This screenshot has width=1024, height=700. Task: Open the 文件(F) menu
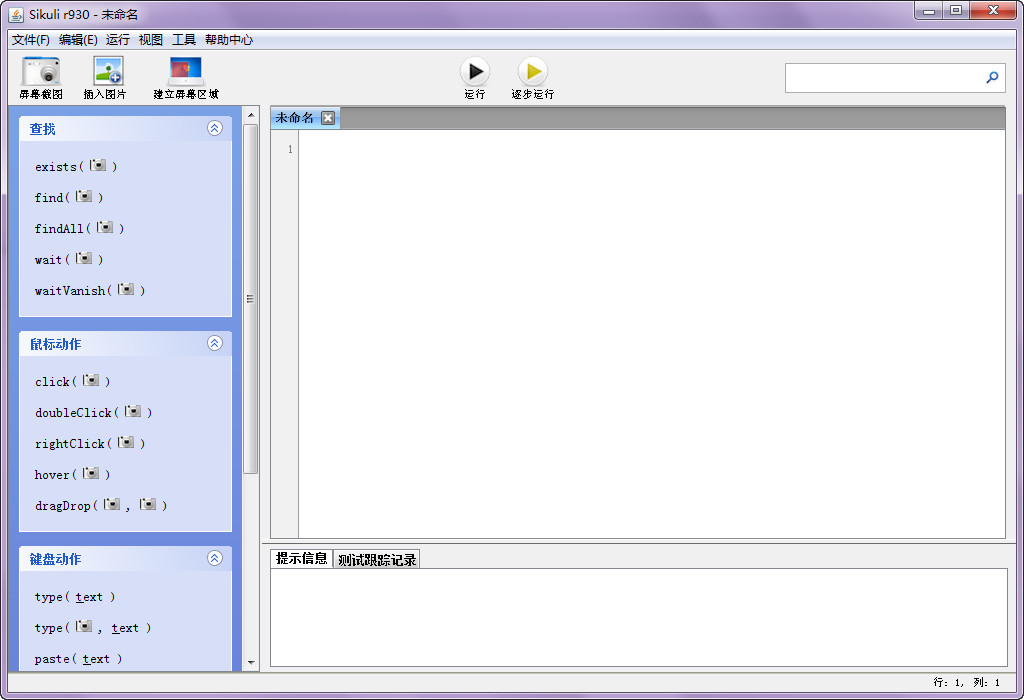[31, 40]
